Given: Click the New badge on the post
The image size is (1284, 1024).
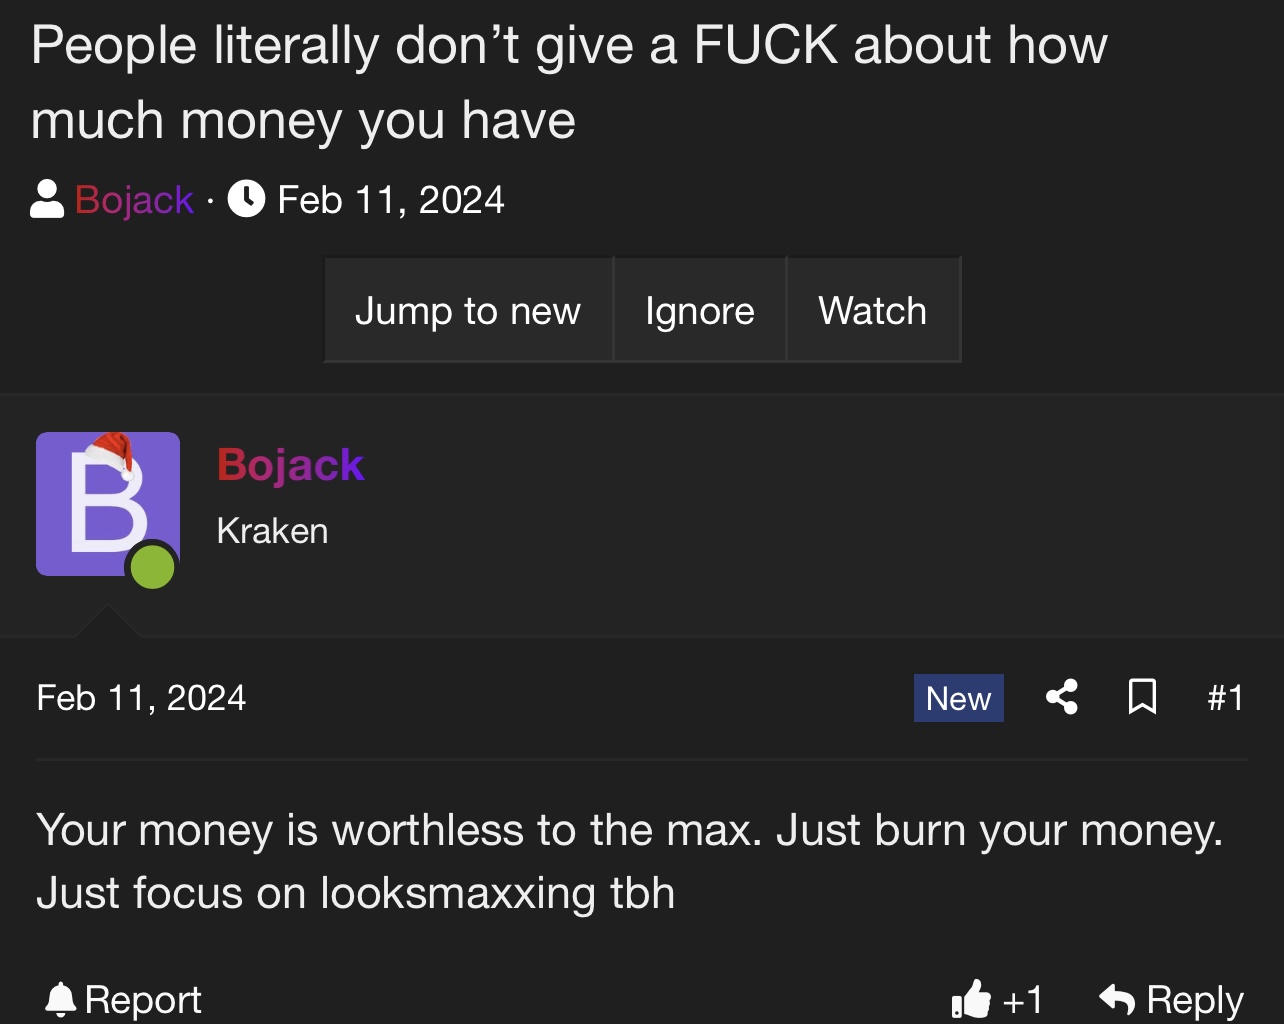Looking at the screenshot, I should [959, 698].
